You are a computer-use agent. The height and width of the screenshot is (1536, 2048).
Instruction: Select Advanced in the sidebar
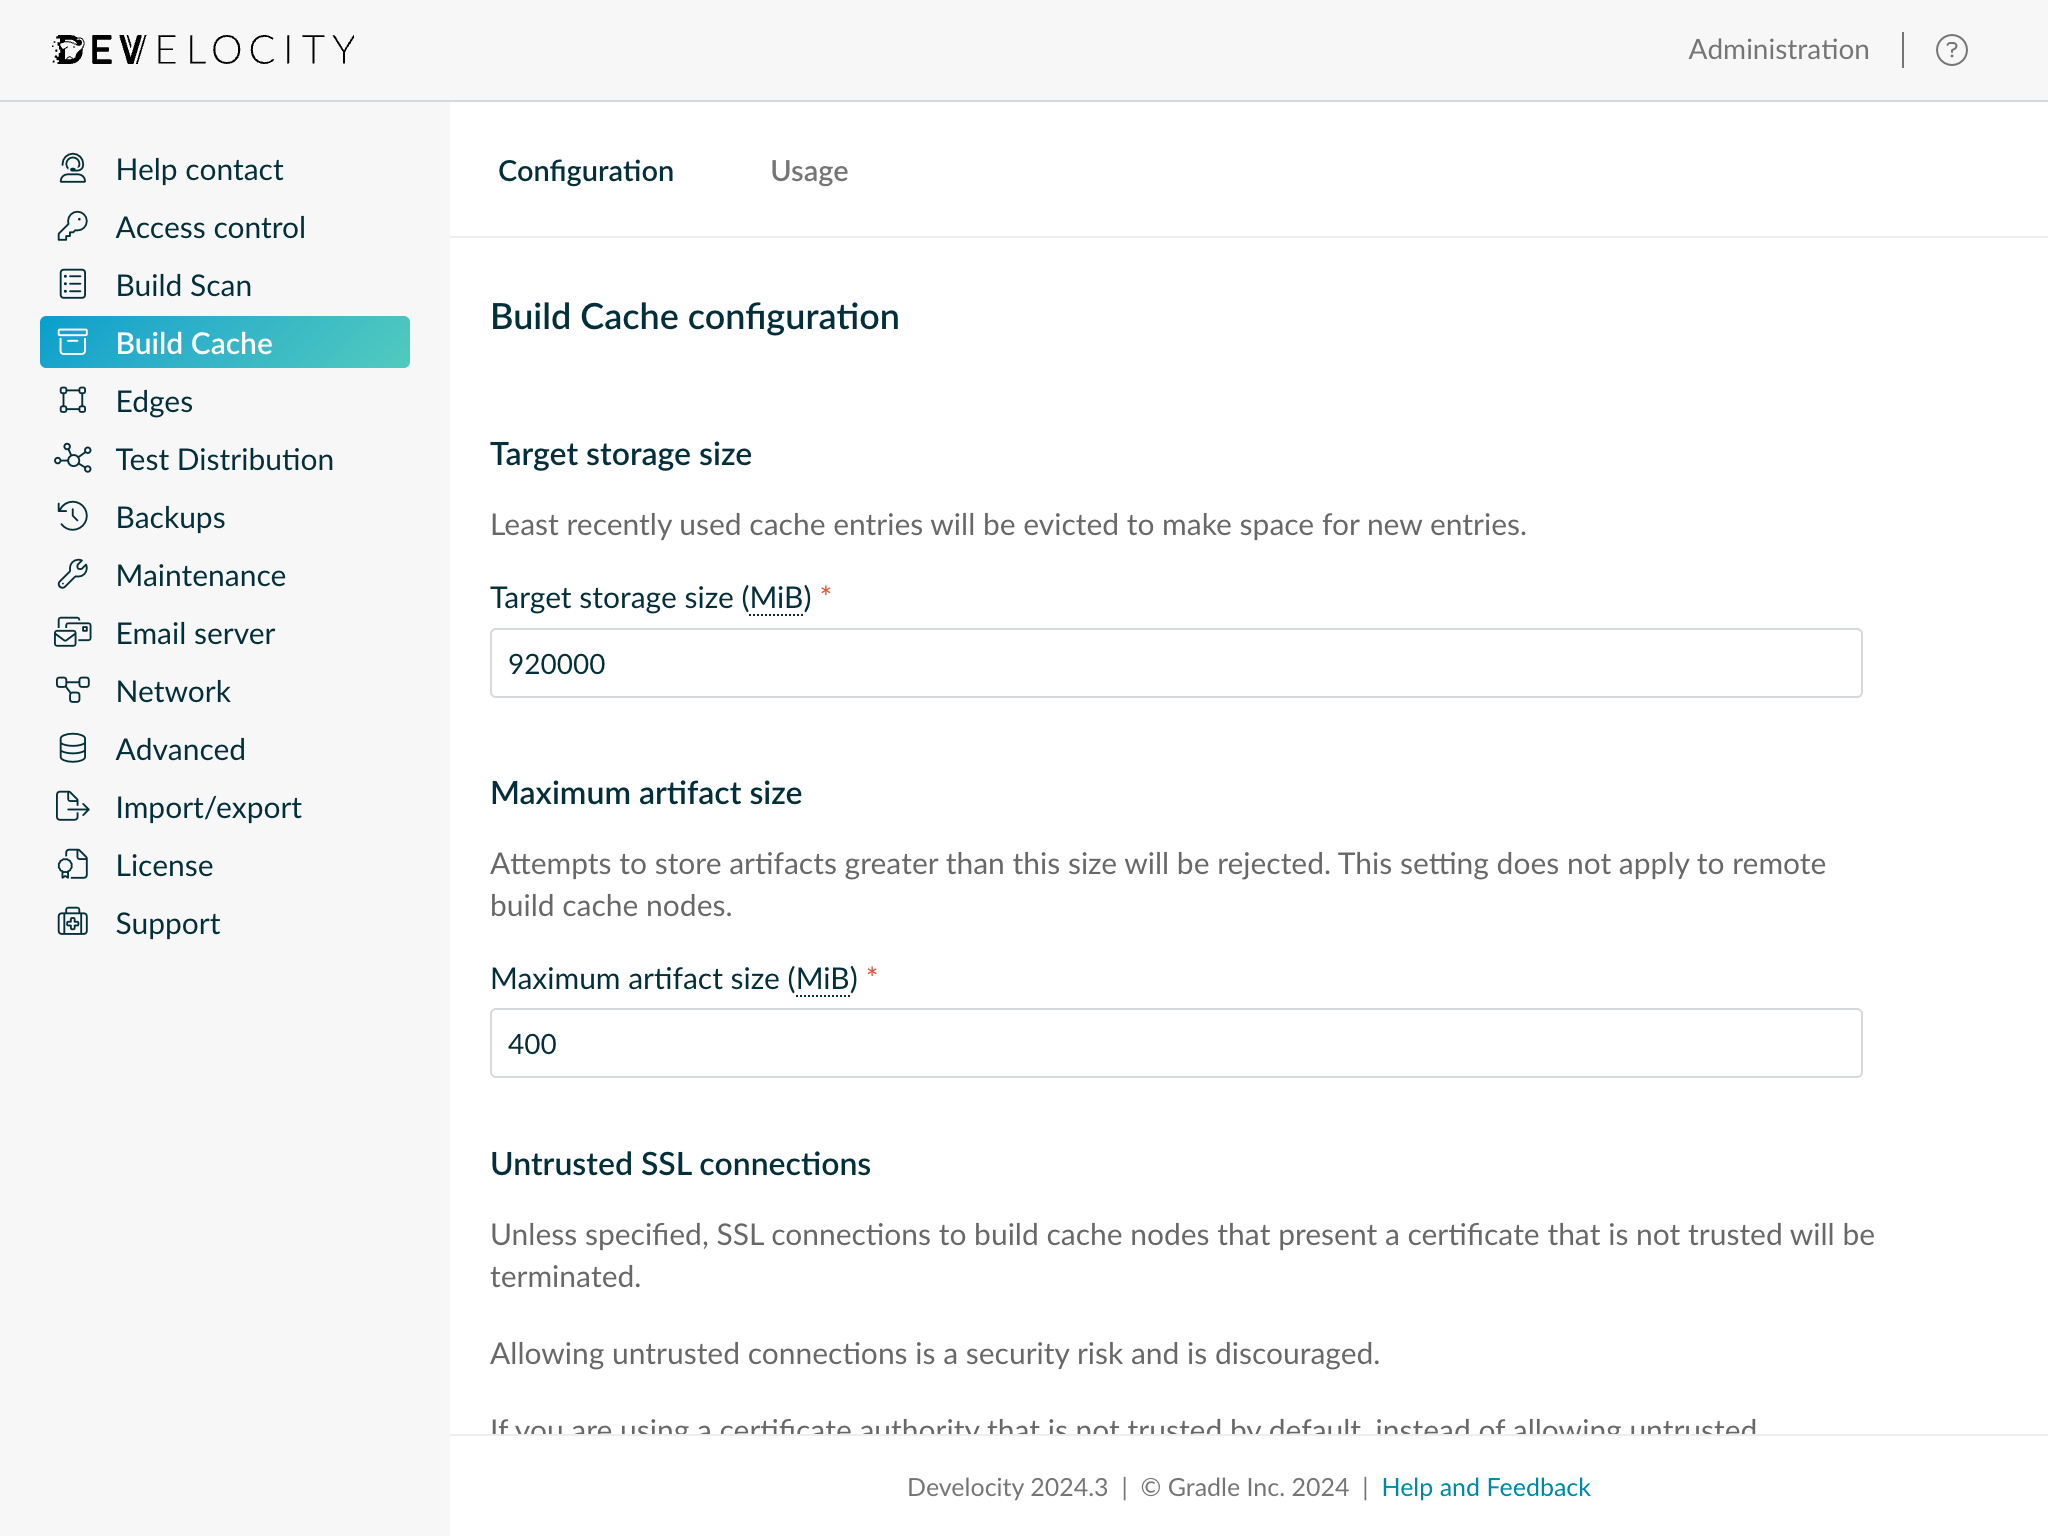[180, 749]
